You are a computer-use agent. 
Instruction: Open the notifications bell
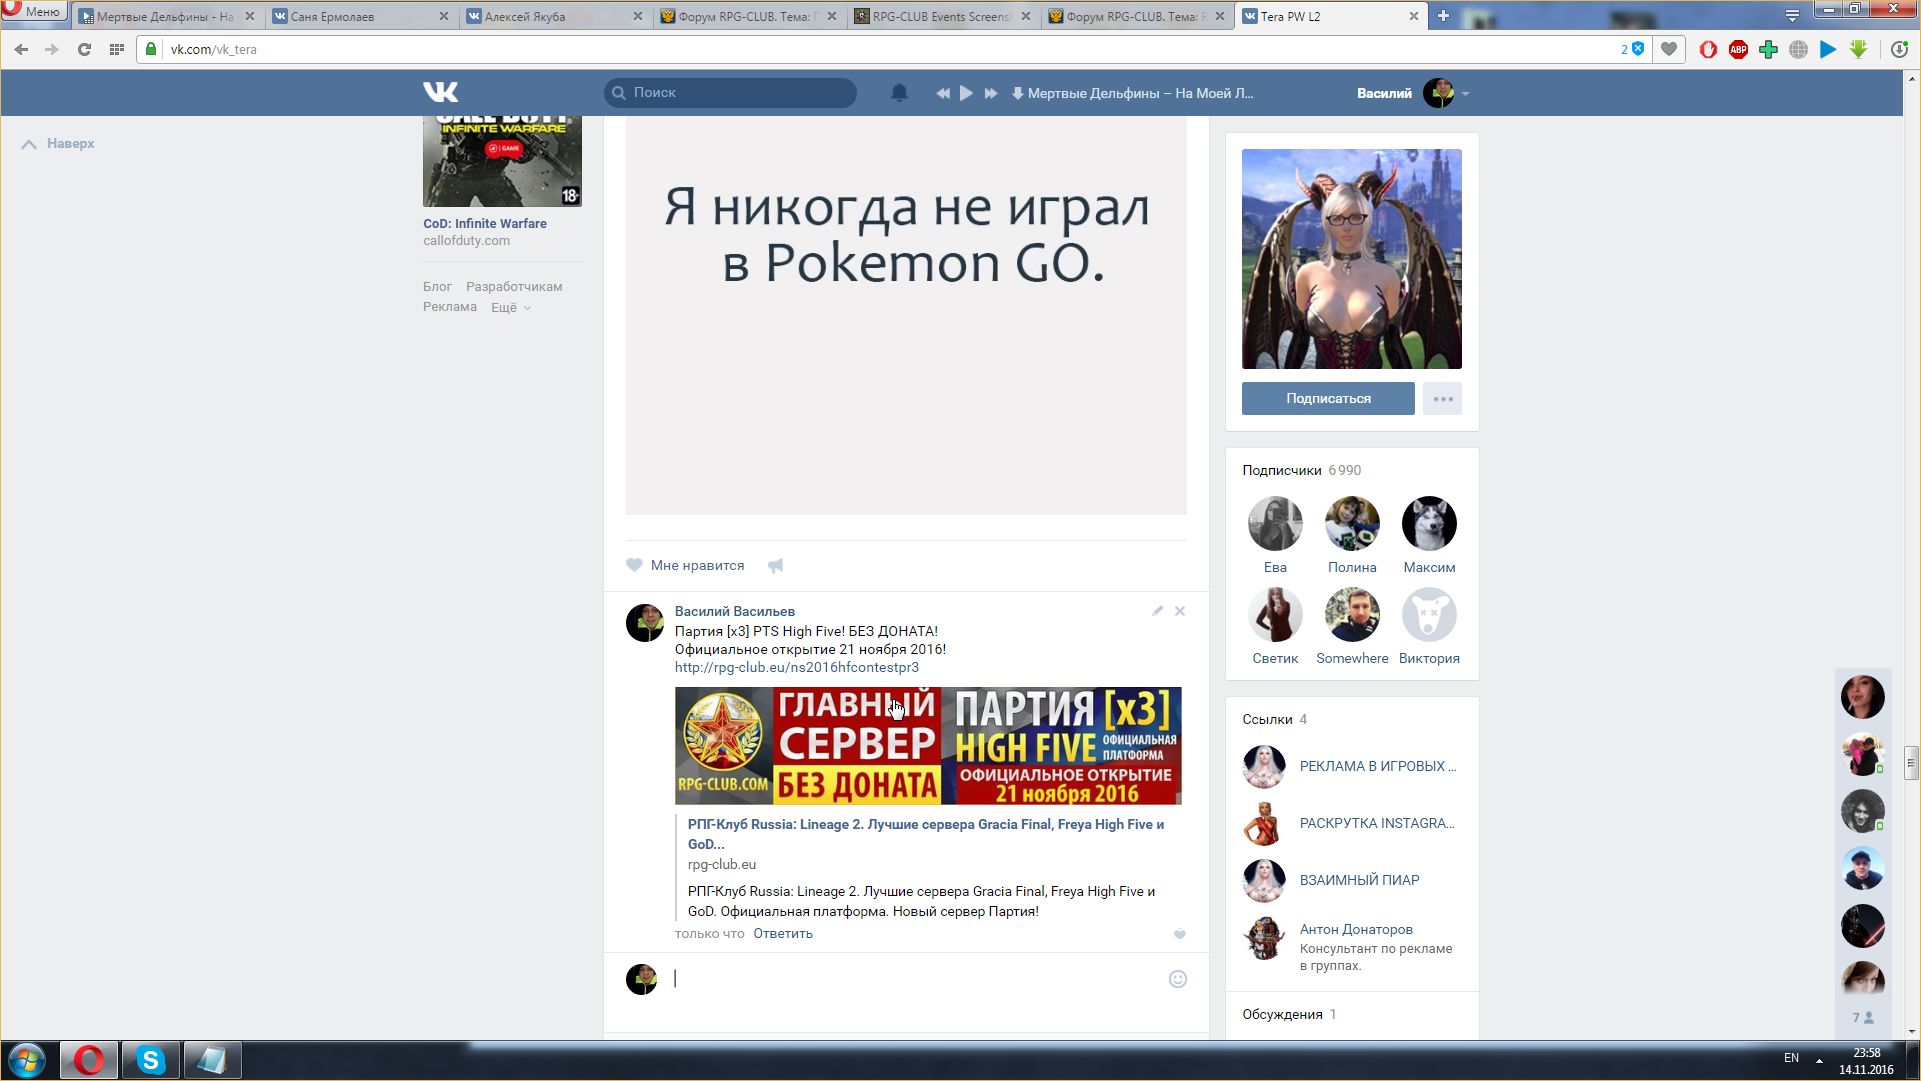click(899, 93)
